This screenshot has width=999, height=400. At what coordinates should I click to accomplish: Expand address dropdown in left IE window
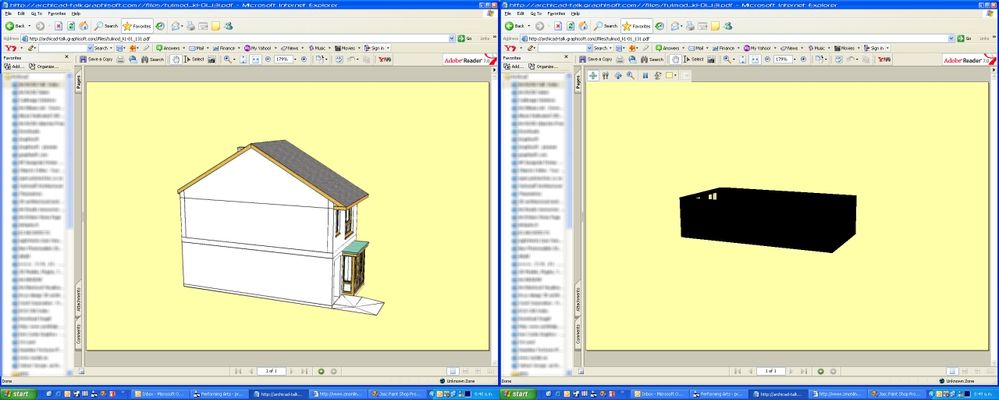pyautogui.click(x=452, y=38)
